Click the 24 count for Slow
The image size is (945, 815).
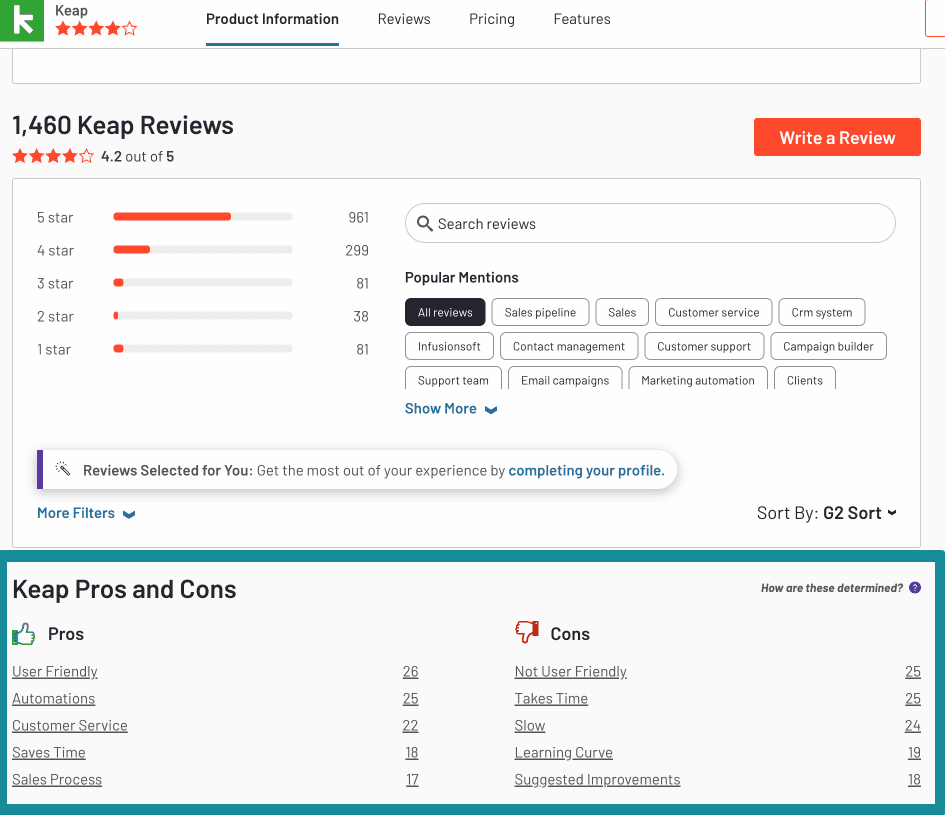912,726
